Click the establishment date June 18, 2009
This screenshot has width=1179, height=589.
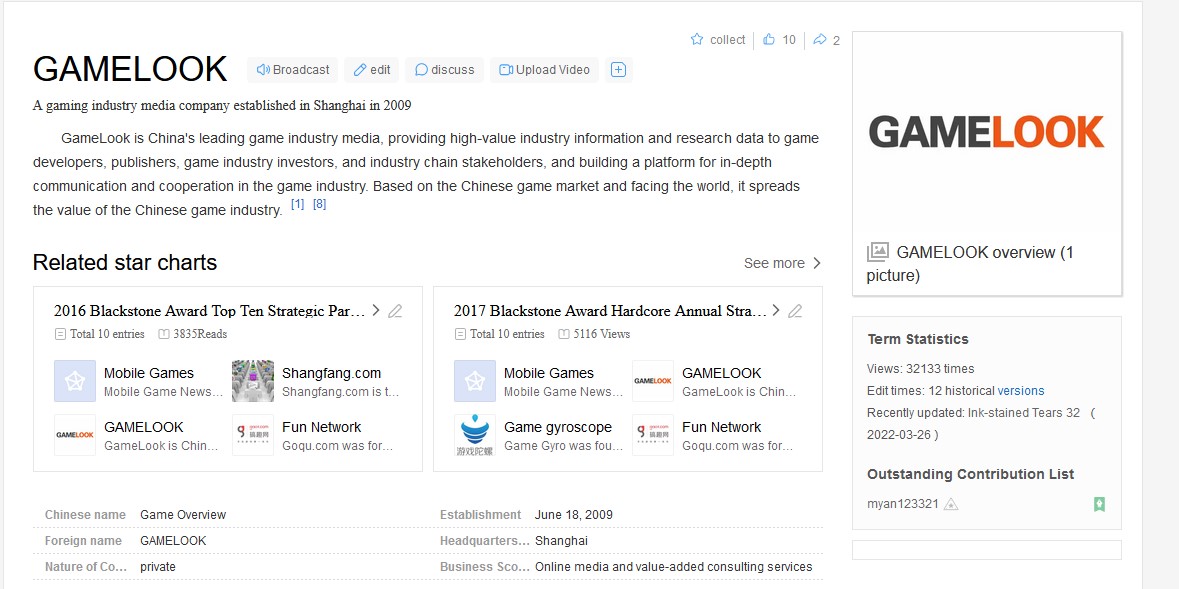574,515
